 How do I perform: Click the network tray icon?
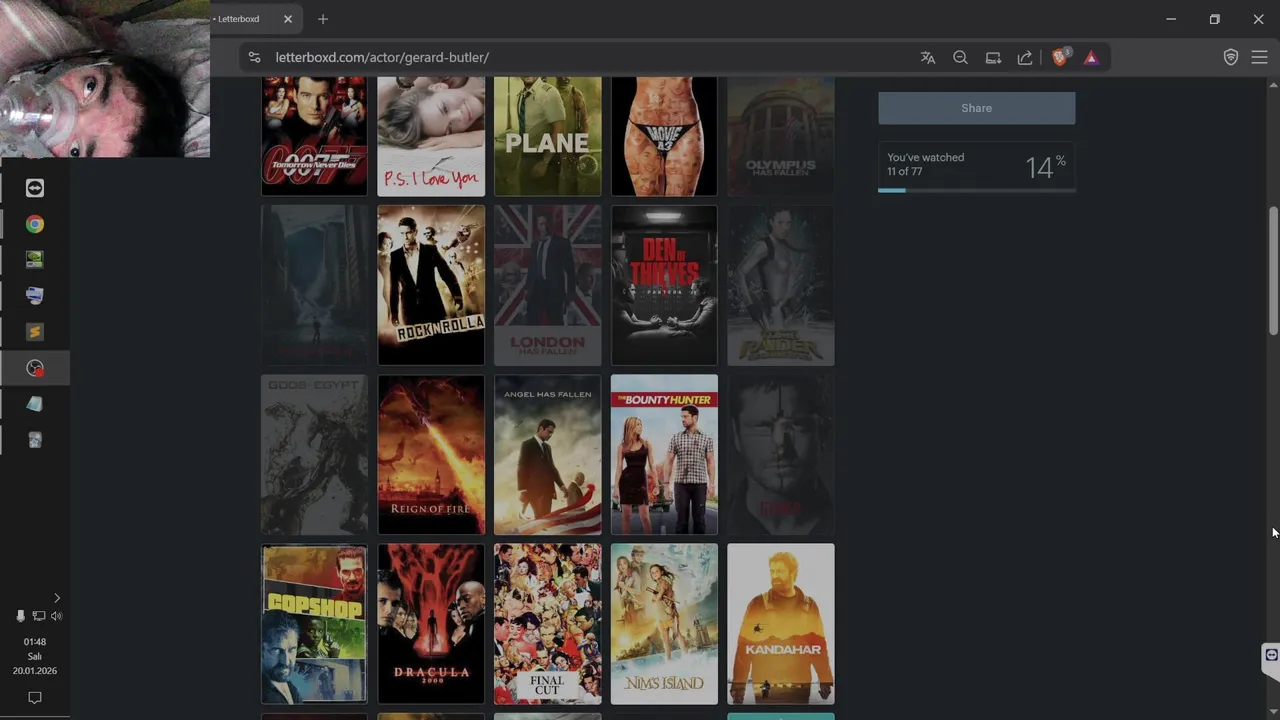pyautogui.click(x=38, y=616)
